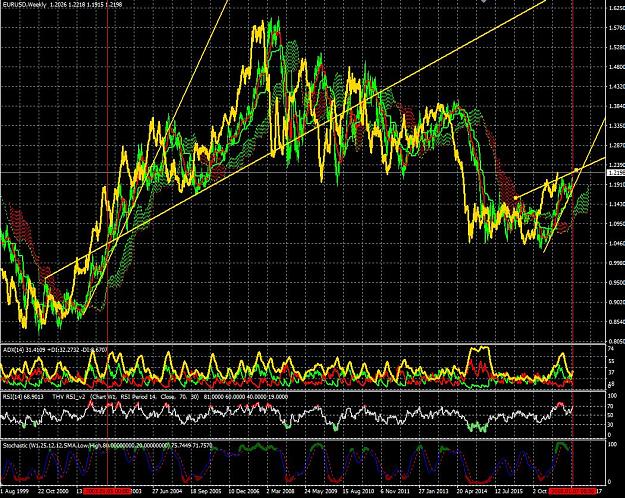Click the 22 Oct 2000 date label
The image size is (625, 498).
(53, 491)
